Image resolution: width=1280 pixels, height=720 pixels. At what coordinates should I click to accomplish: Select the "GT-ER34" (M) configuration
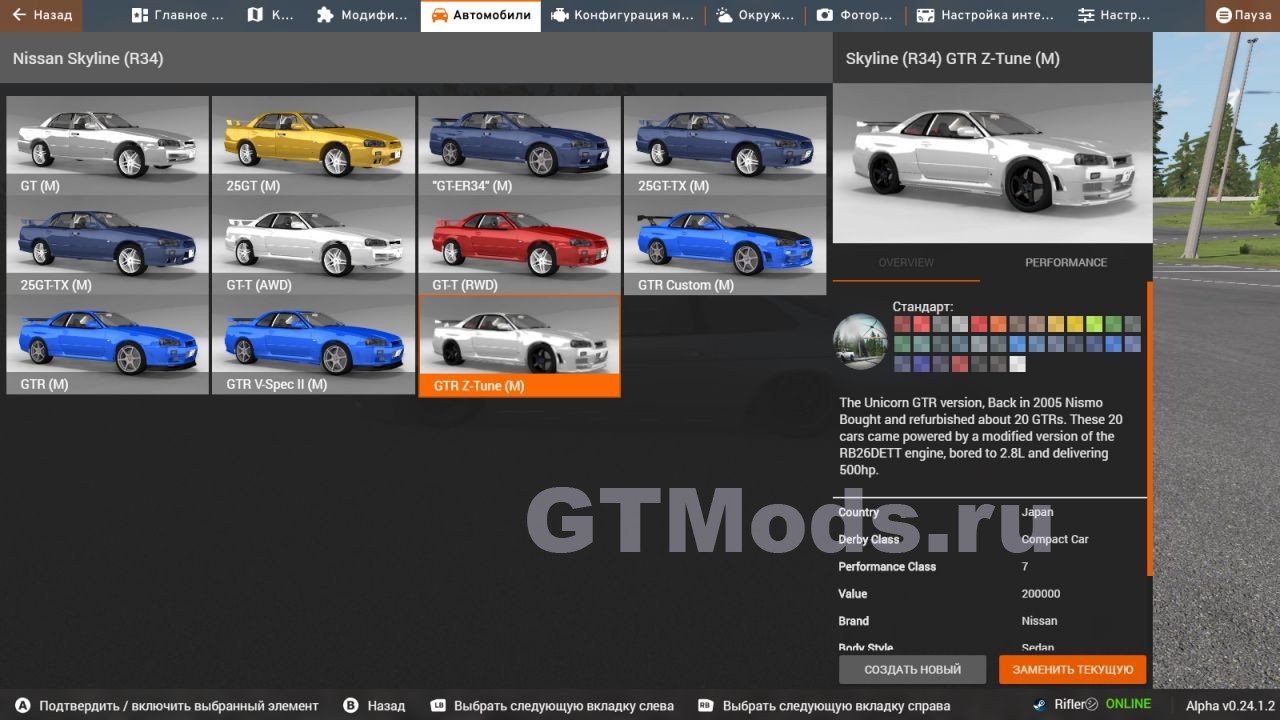[x=519, y=146]
